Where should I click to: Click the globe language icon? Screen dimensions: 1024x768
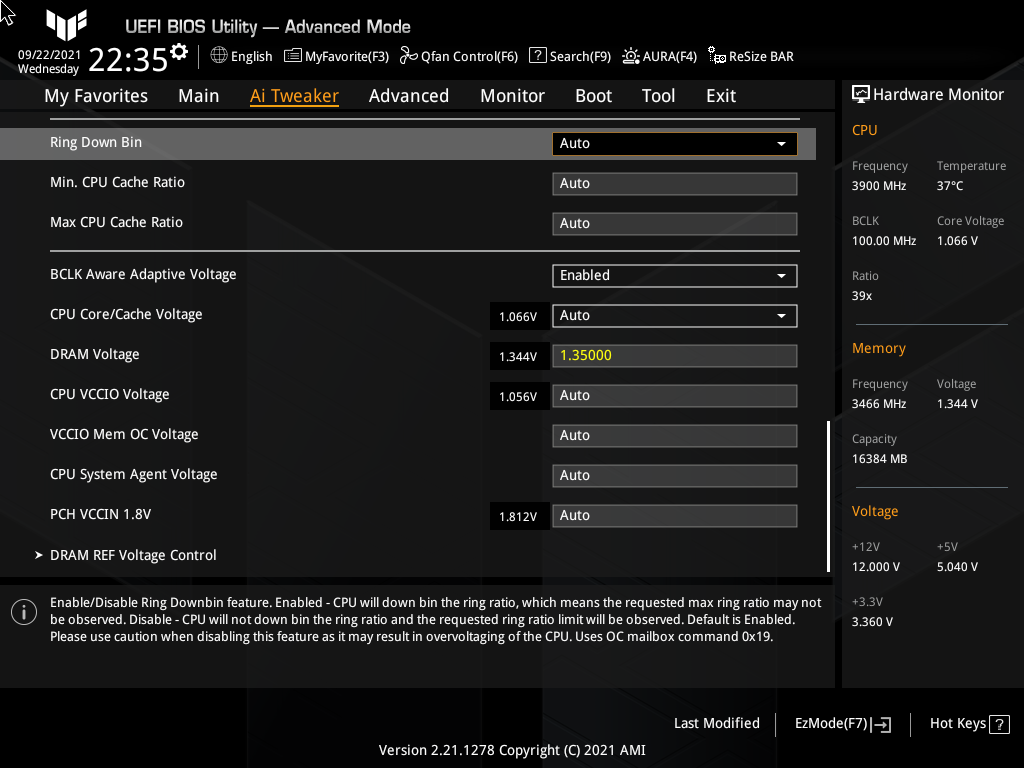[x=219, y=56]
